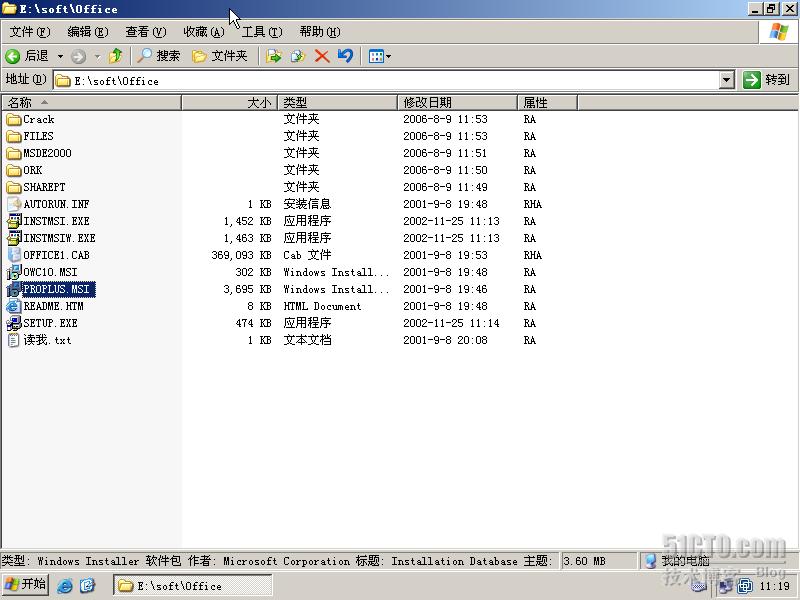Expand the address bar dropdown
This screenshot has height=600, width=800.
tap(727, 80)
